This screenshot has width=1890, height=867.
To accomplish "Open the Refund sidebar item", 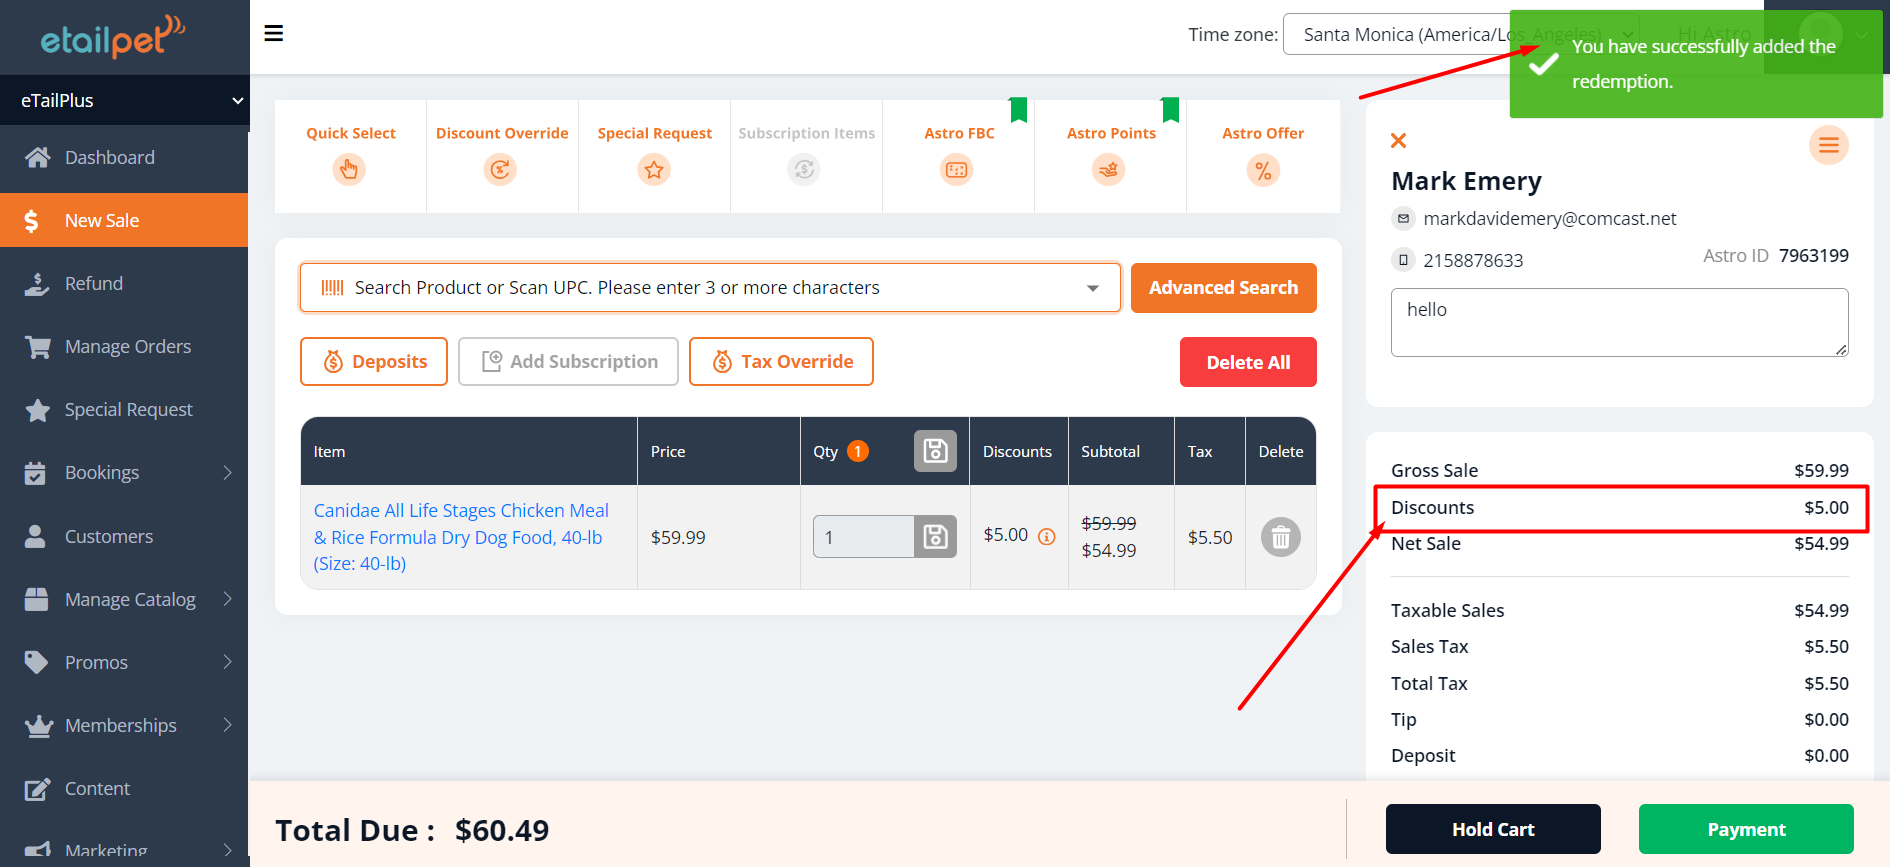I will pos(94,284).
